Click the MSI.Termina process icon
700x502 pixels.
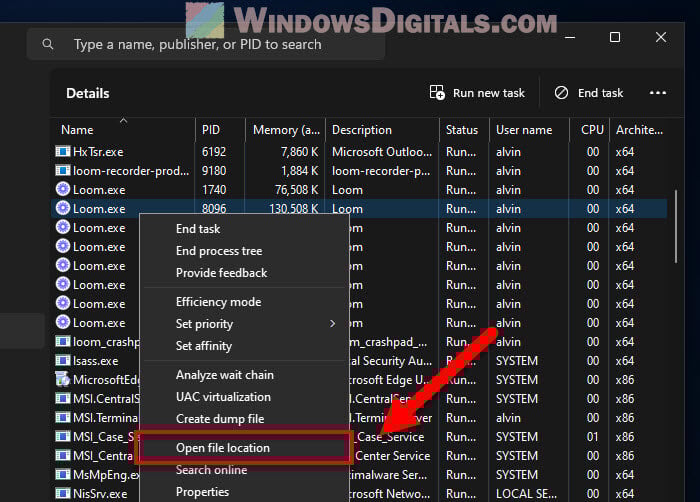[x=62, y=418]
